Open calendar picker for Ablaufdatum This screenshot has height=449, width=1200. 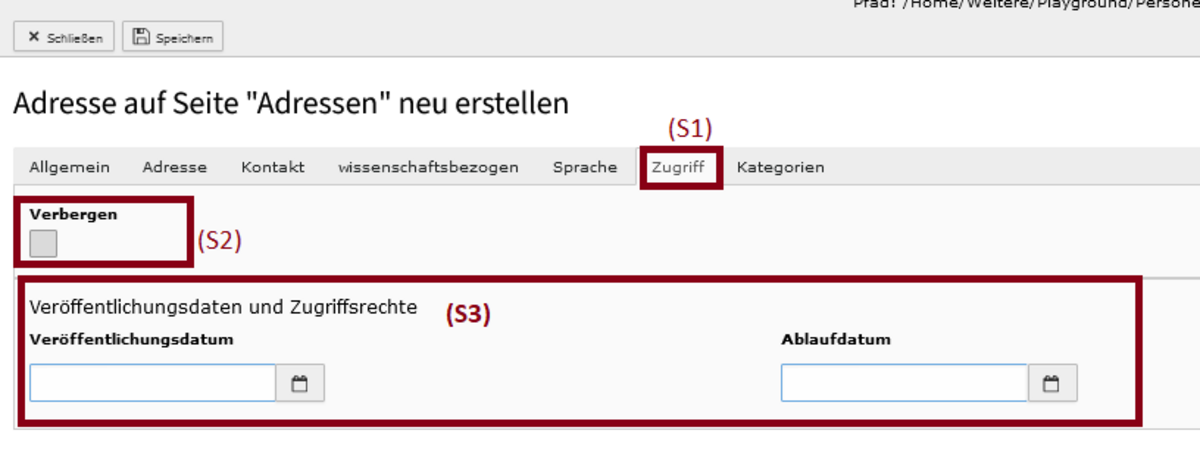point(1052,383)
